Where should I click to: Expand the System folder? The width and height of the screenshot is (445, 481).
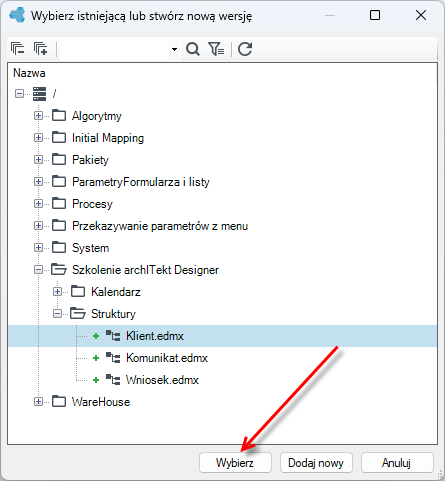point(38,248)
